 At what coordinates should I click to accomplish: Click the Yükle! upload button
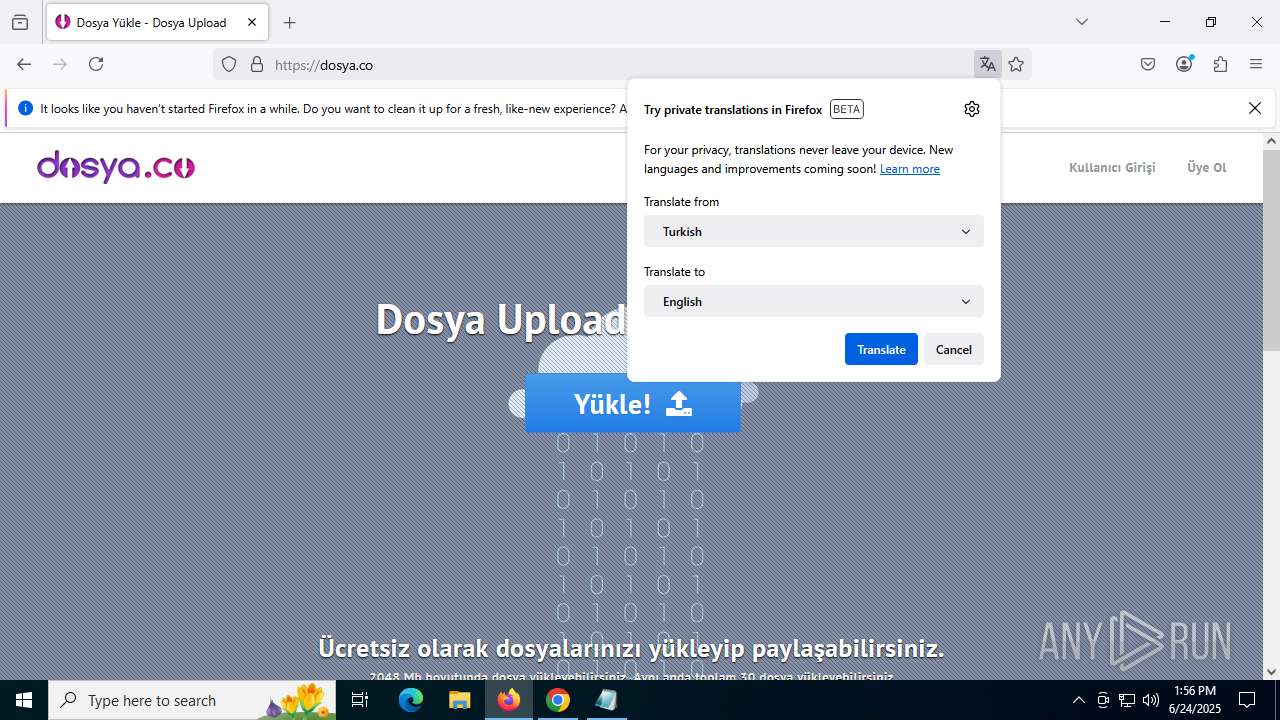point(632,404)
